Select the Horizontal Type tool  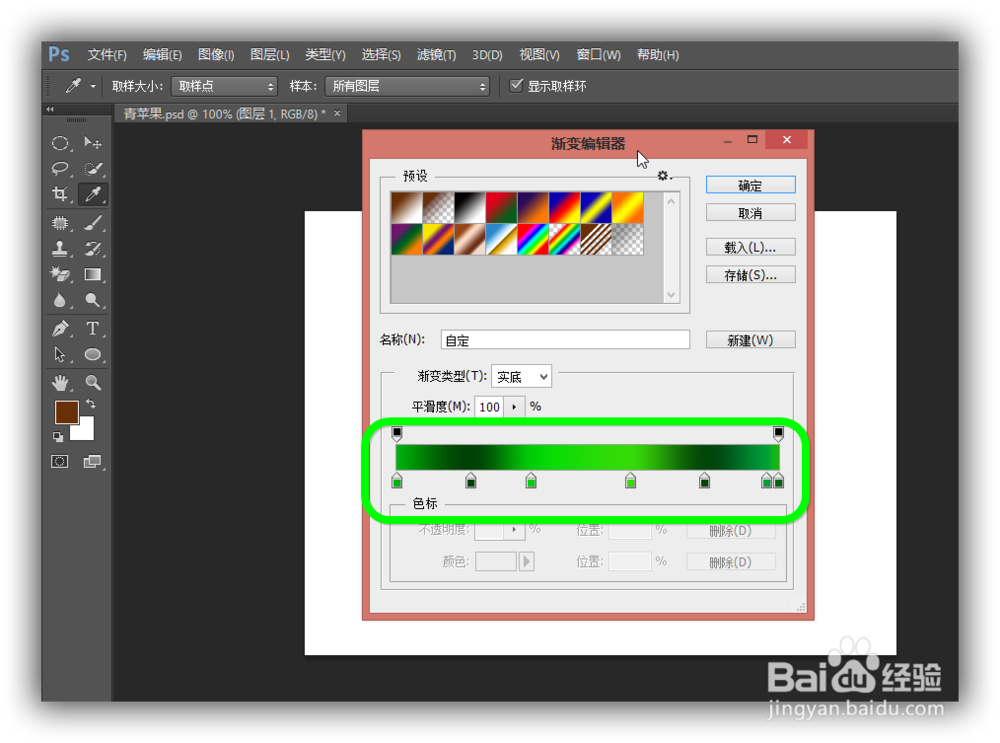coord(91,328)
